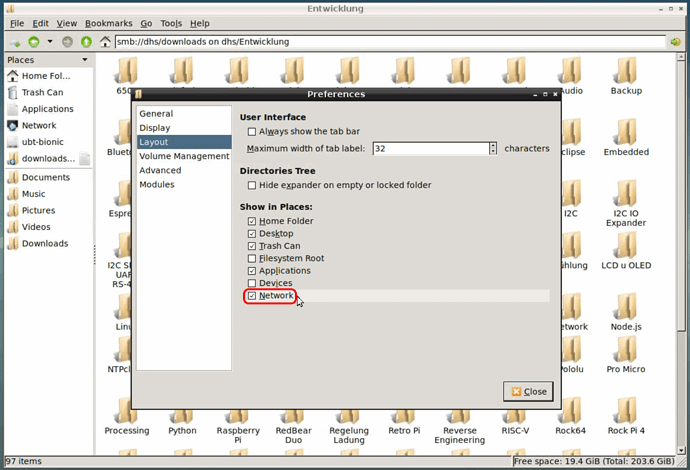Screen dimensions: 690x470
Task: Click the grey Forward toolbar icon
Action: (x=67, y=42)
